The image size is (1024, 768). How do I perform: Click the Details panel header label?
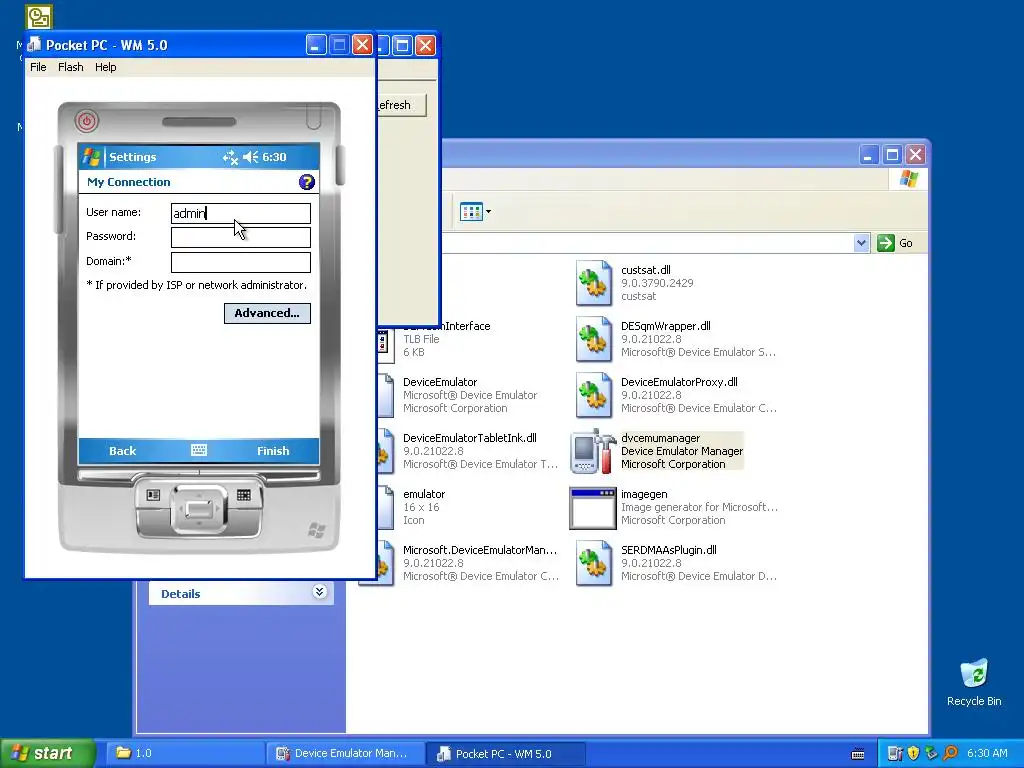181,594
